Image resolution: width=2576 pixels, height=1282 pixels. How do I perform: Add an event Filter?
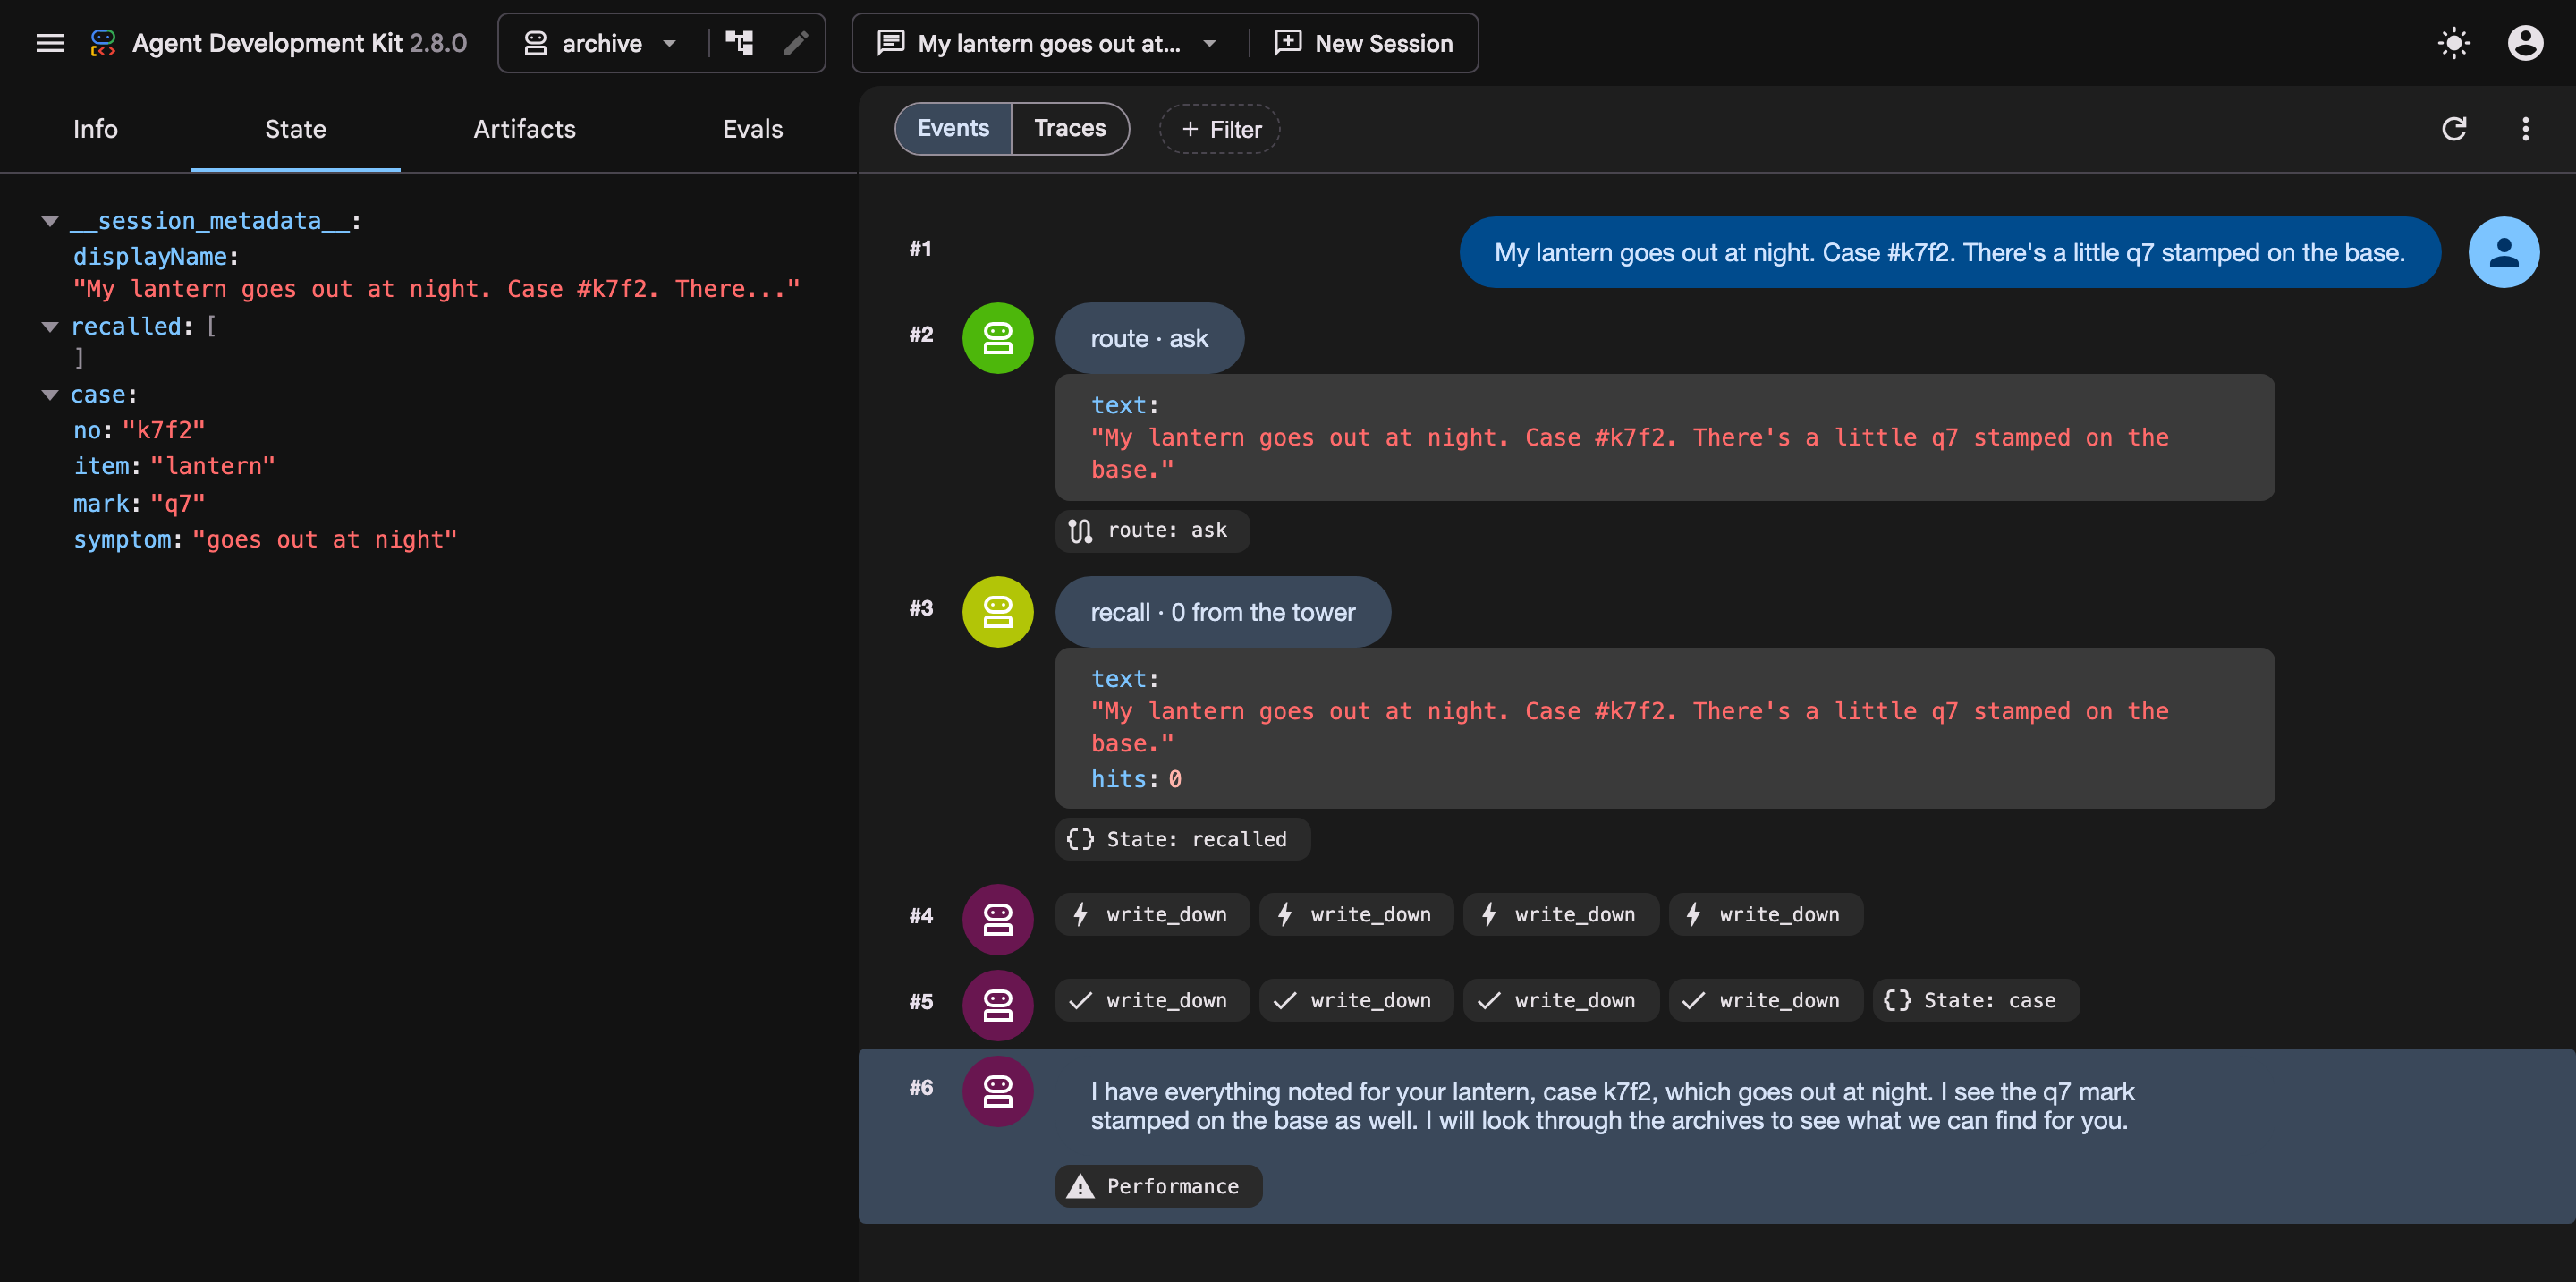1220,129
